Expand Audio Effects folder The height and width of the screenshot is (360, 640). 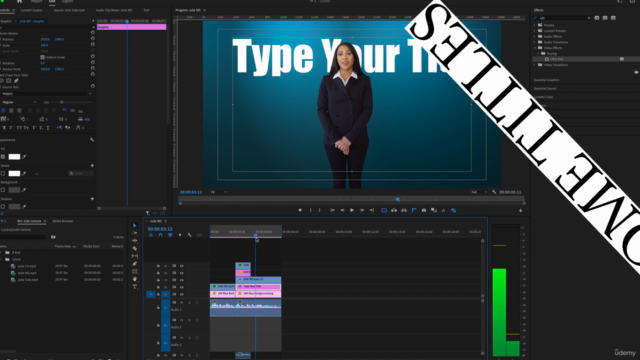[535, 36]
